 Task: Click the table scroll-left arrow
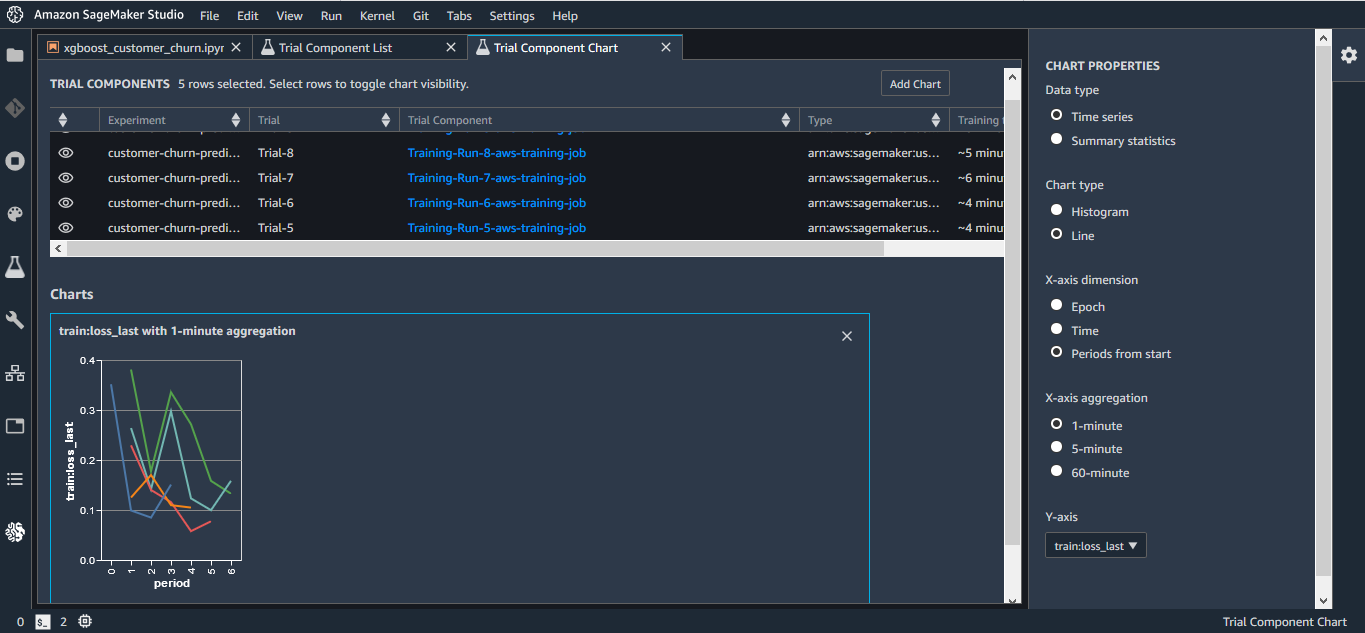58,248
